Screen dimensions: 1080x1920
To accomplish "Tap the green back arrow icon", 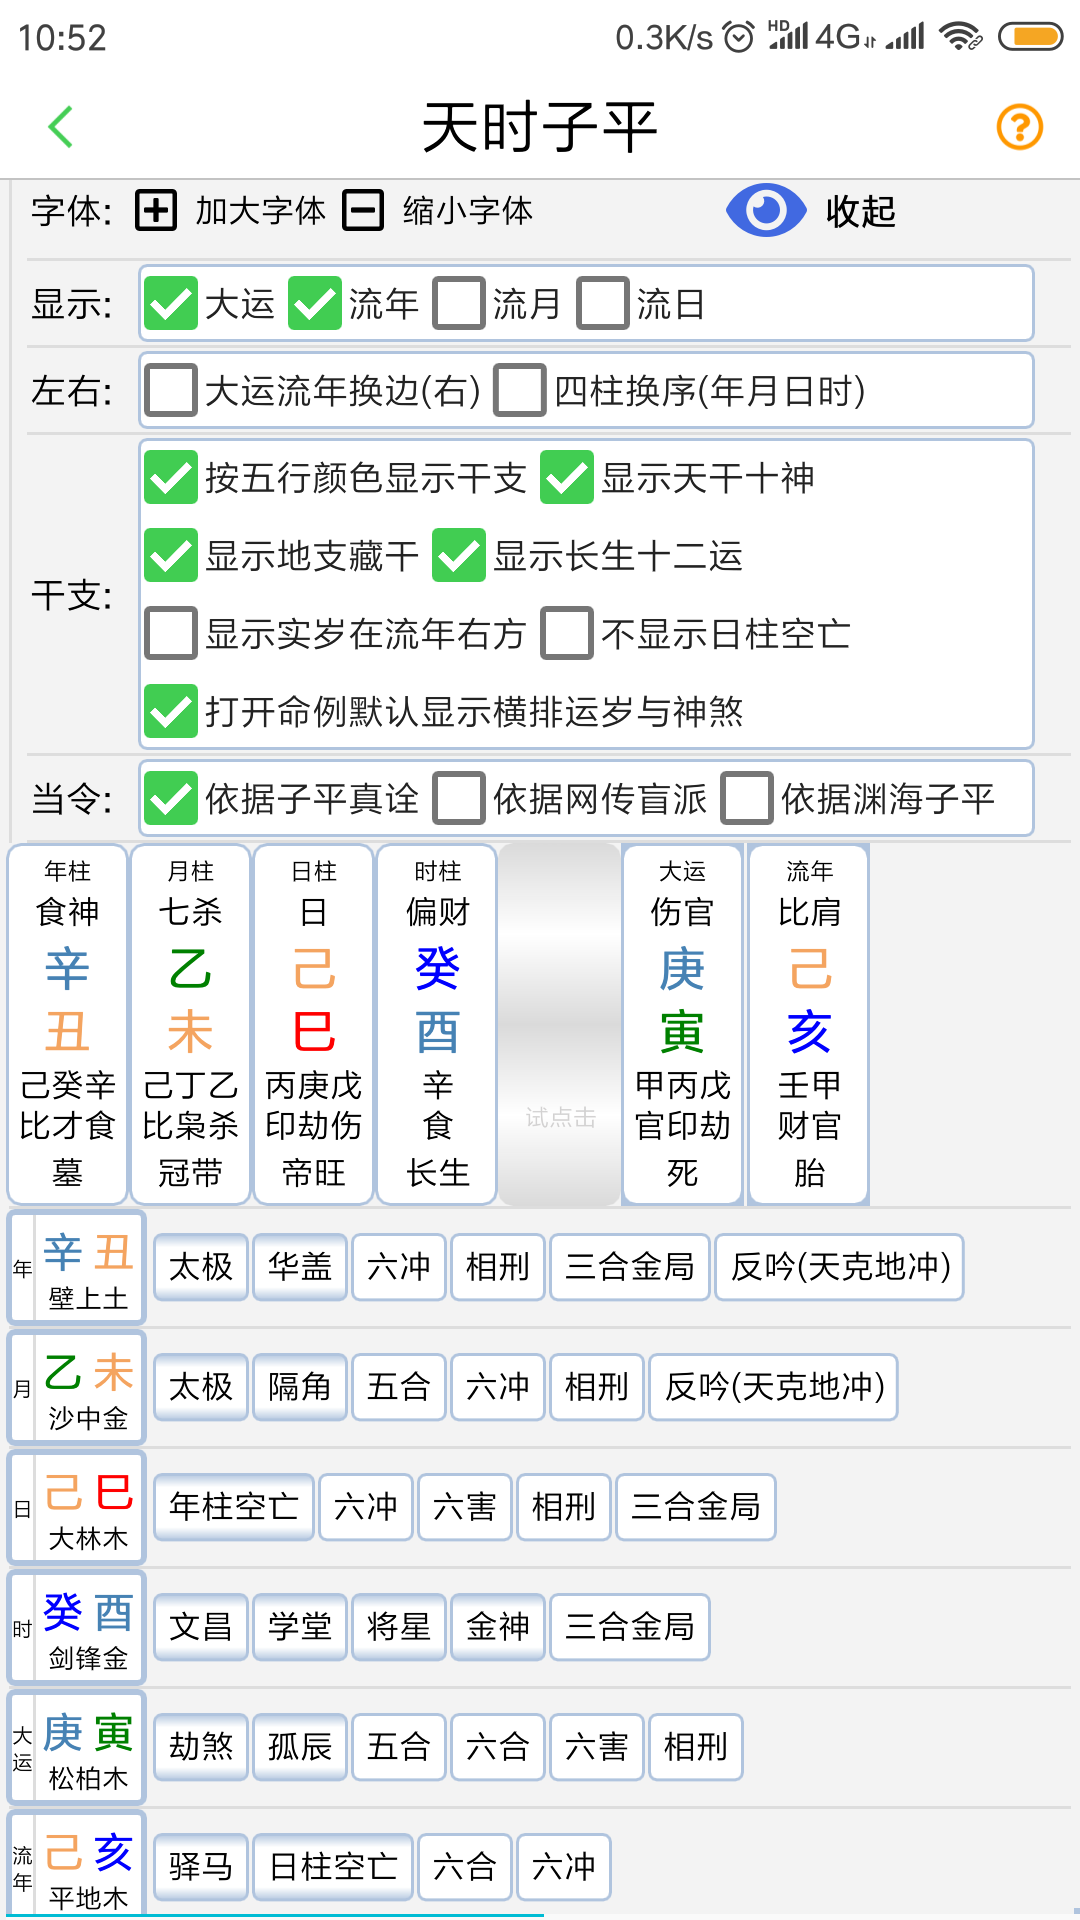I will pyautogui.click(x=61, y=127).
